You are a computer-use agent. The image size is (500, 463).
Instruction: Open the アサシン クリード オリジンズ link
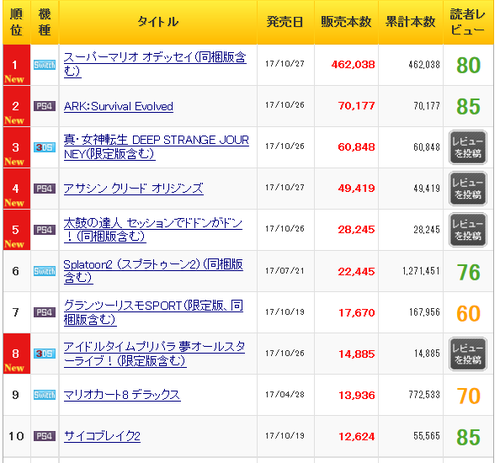(x=133, y=189)
